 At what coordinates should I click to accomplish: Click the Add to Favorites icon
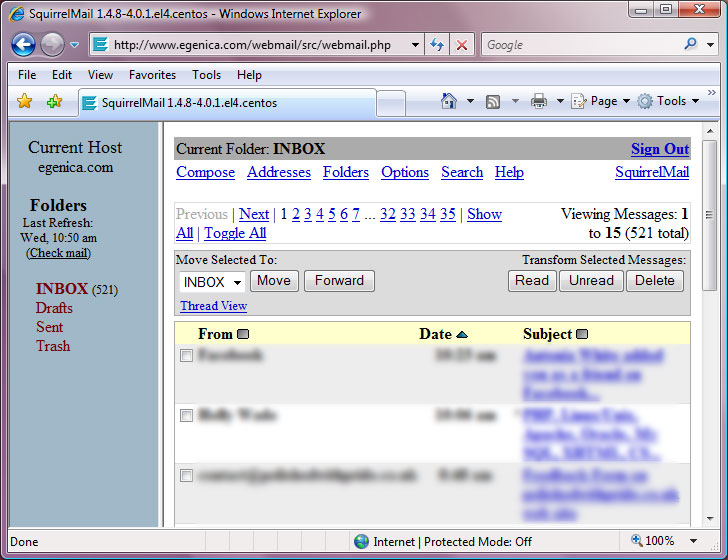coord(55,101)
